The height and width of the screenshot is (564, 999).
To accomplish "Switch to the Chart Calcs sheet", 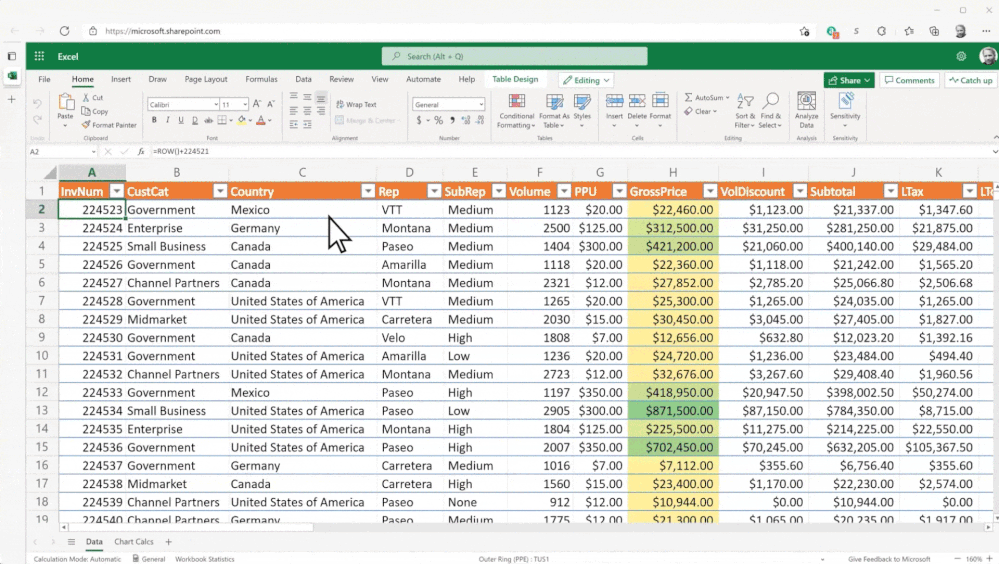I will pos(134,542).
